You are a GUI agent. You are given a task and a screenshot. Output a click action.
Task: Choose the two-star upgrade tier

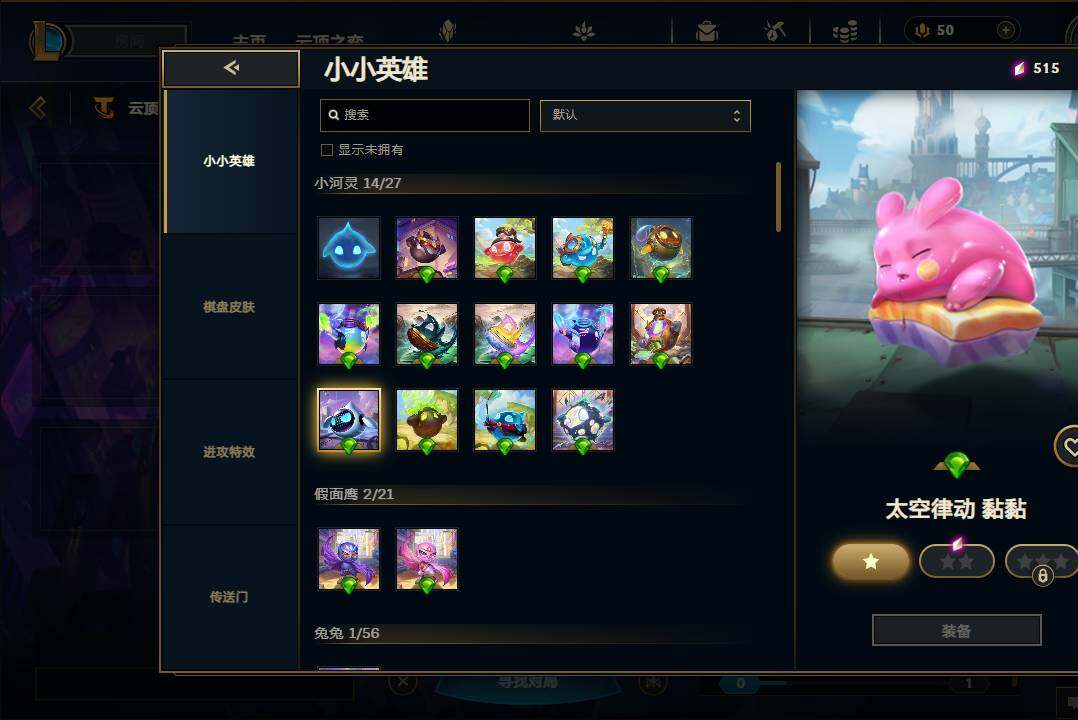[956, 562]
